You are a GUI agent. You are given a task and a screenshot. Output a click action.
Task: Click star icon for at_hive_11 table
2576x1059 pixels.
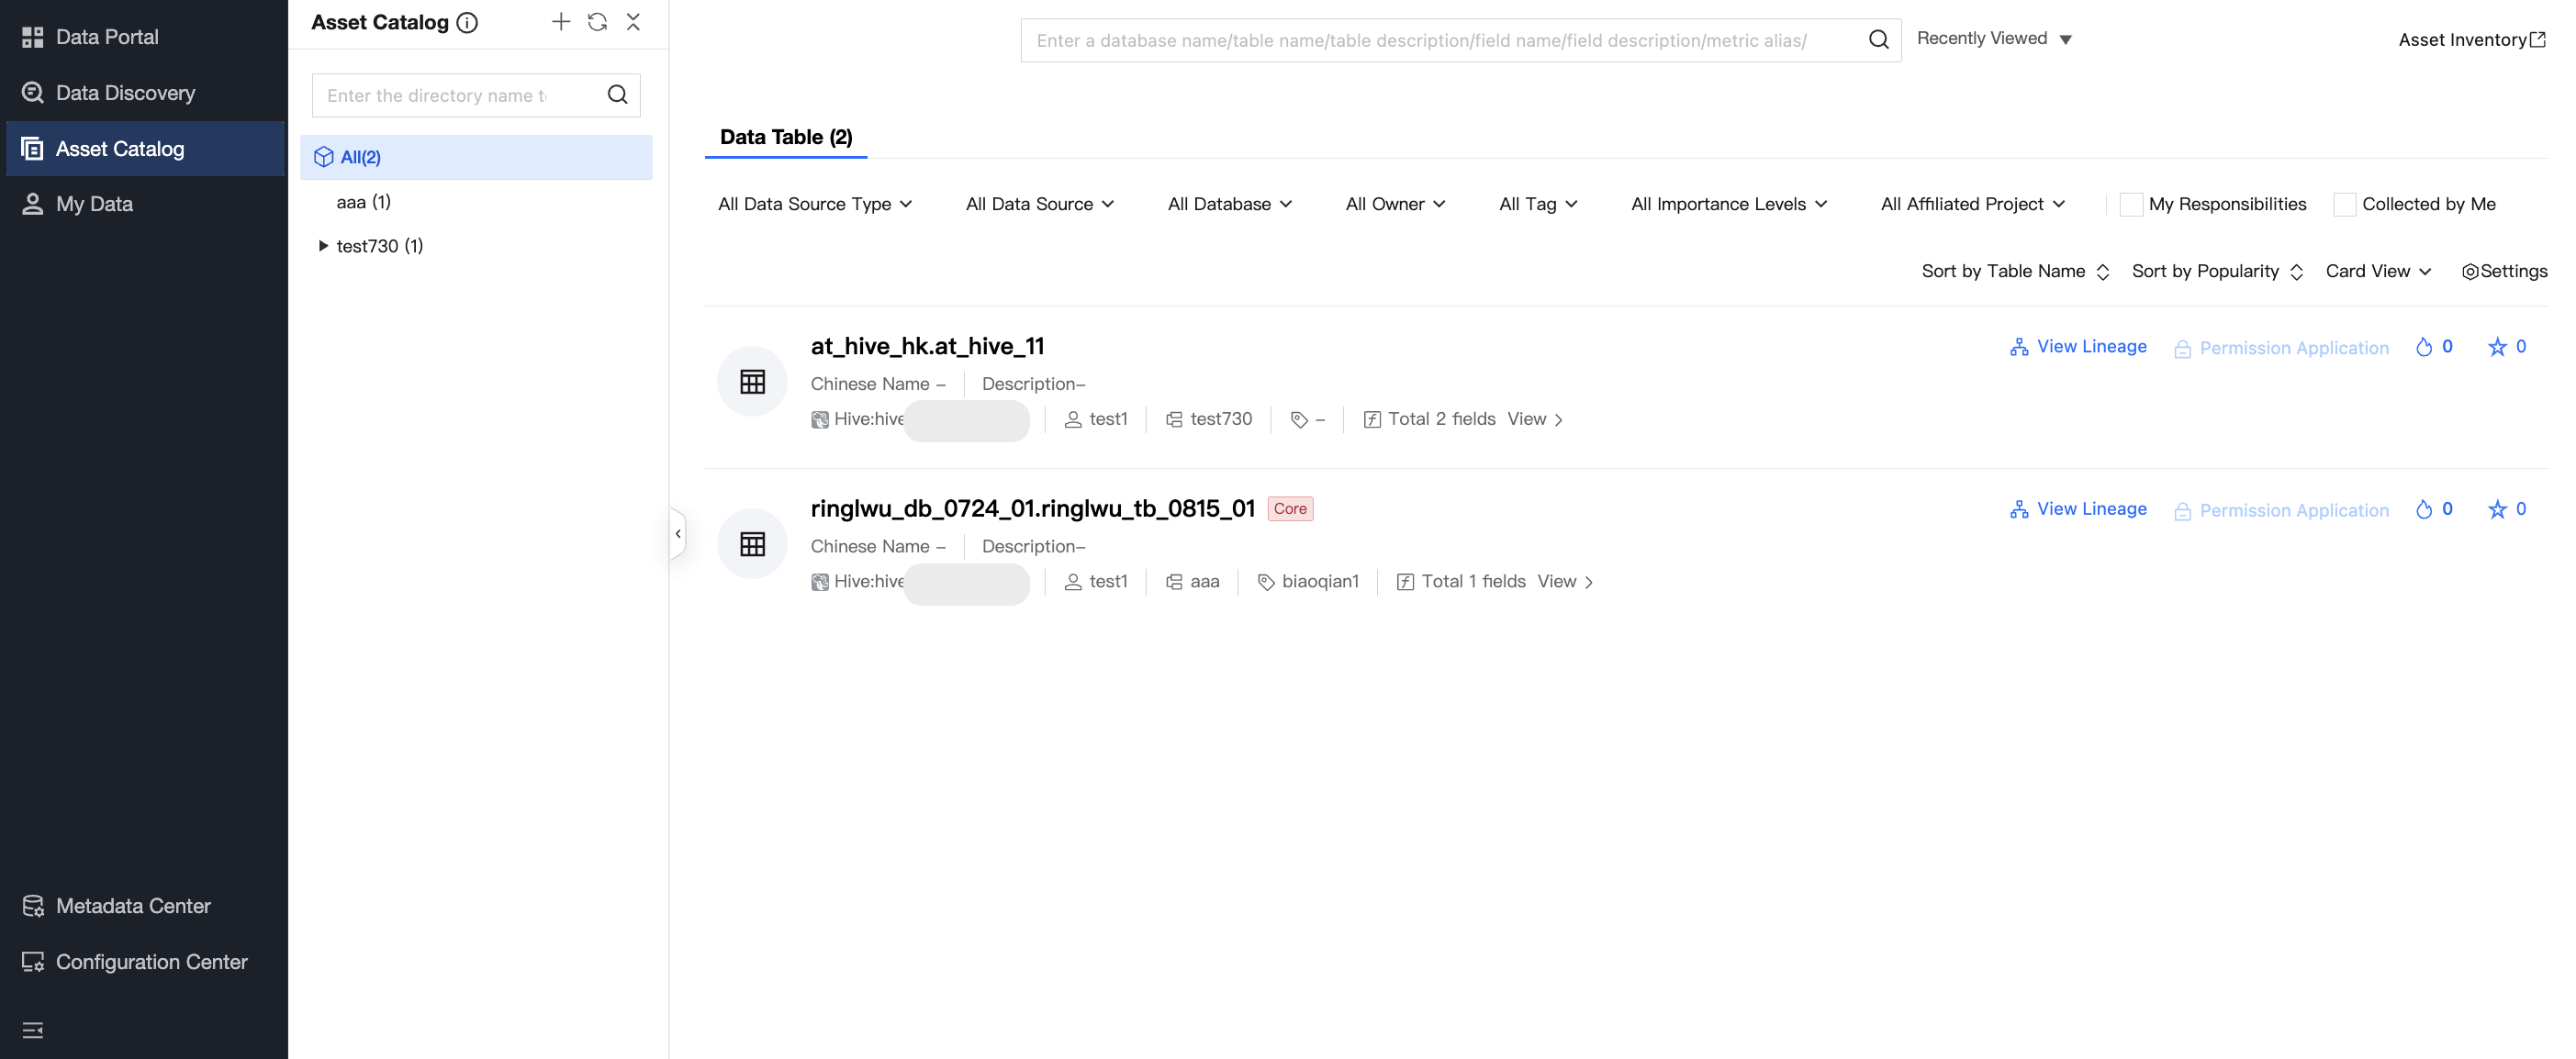pyautogui.click(x=2496, y=347)
